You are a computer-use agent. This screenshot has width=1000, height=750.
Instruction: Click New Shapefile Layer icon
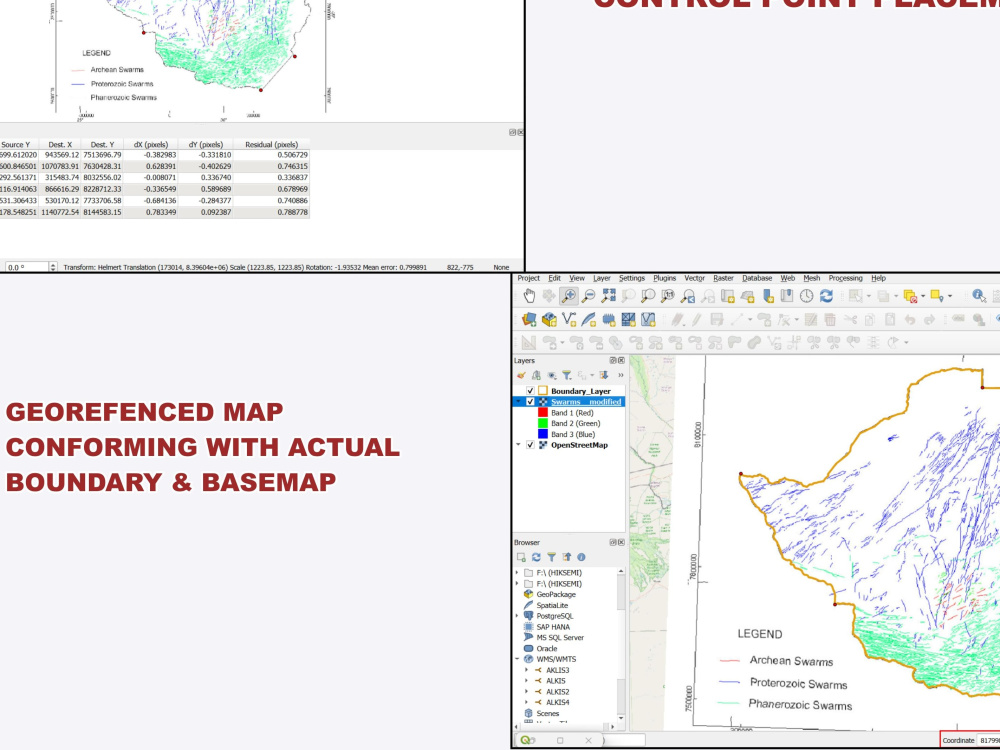pos(569,320)
